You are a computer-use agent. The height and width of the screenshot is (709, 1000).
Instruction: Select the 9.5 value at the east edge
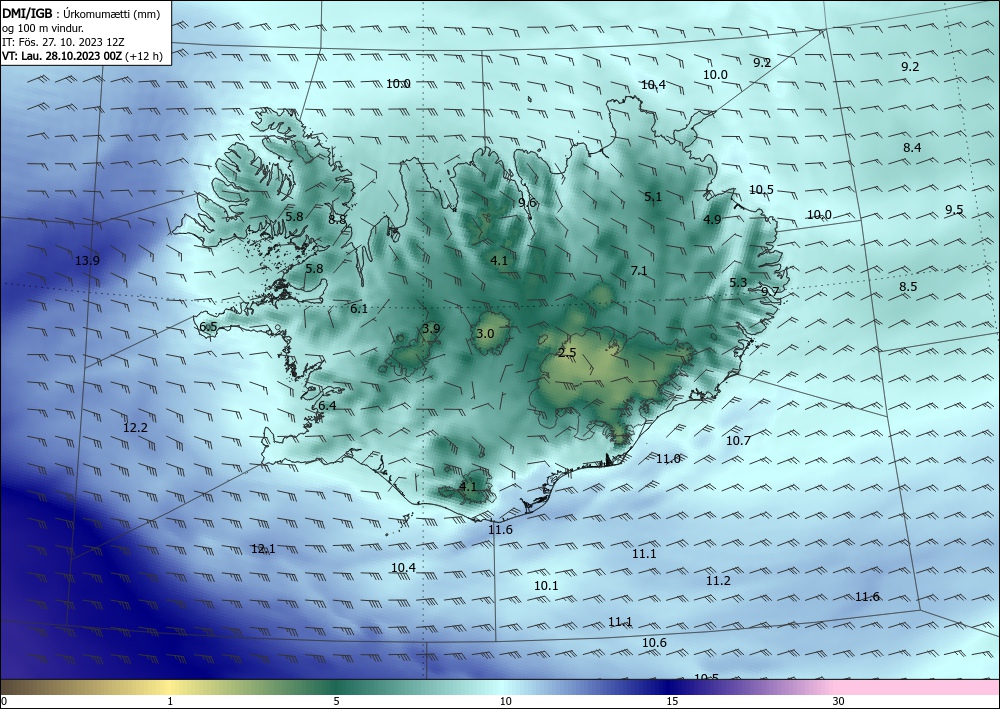(954, 210)
